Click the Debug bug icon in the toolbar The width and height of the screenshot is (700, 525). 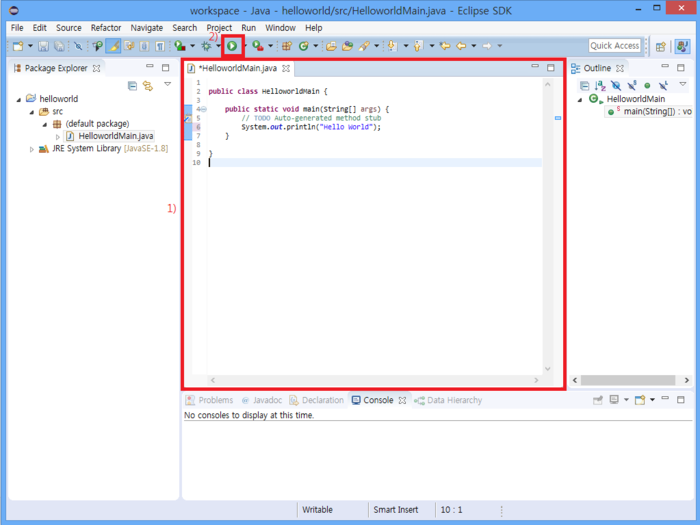click(x=206, y=46)
